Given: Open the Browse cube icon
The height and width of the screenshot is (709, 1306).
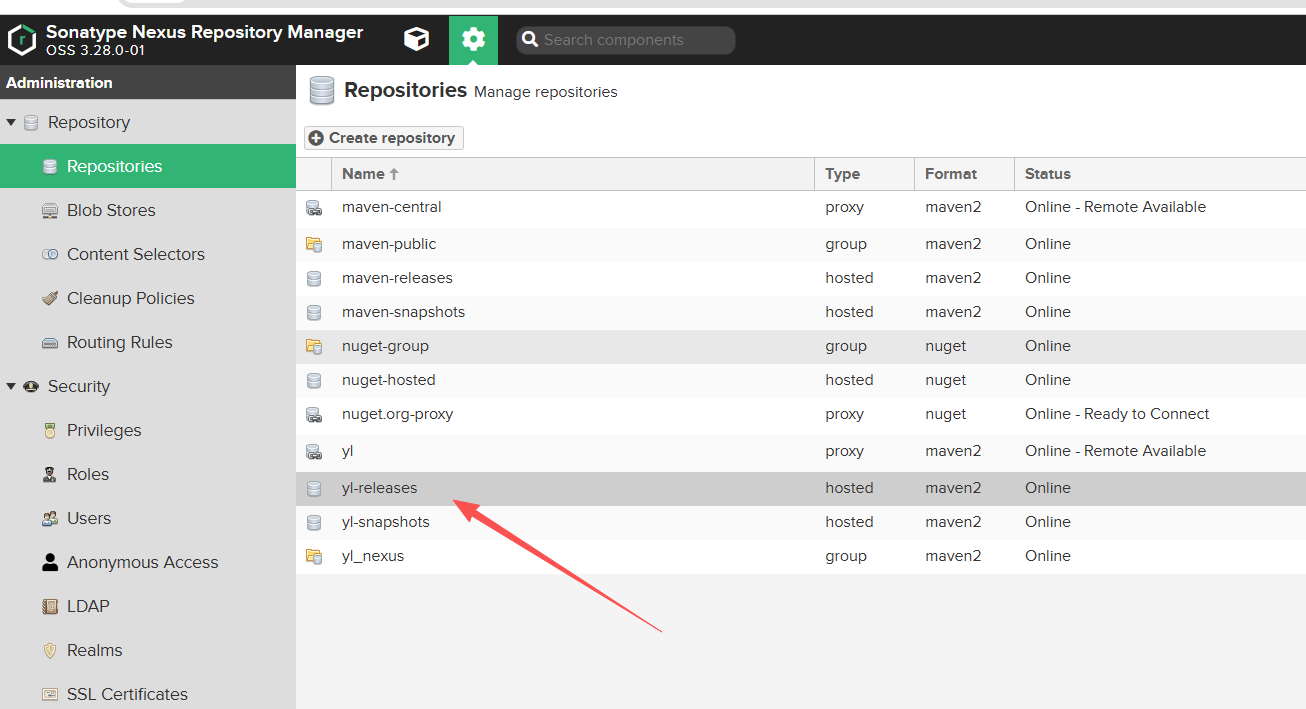Looking at the screenshot, I should (416, 40).
